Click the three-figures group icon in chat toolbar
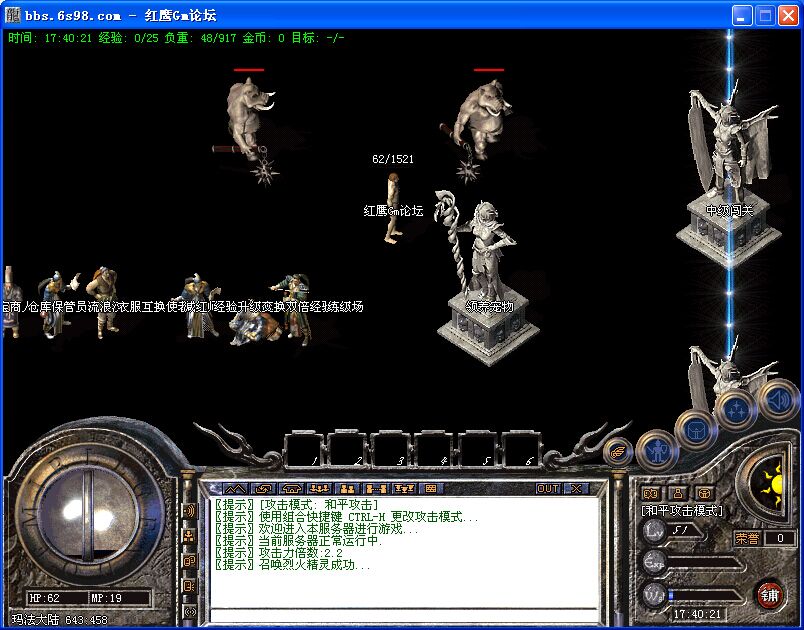 [319, 489]
